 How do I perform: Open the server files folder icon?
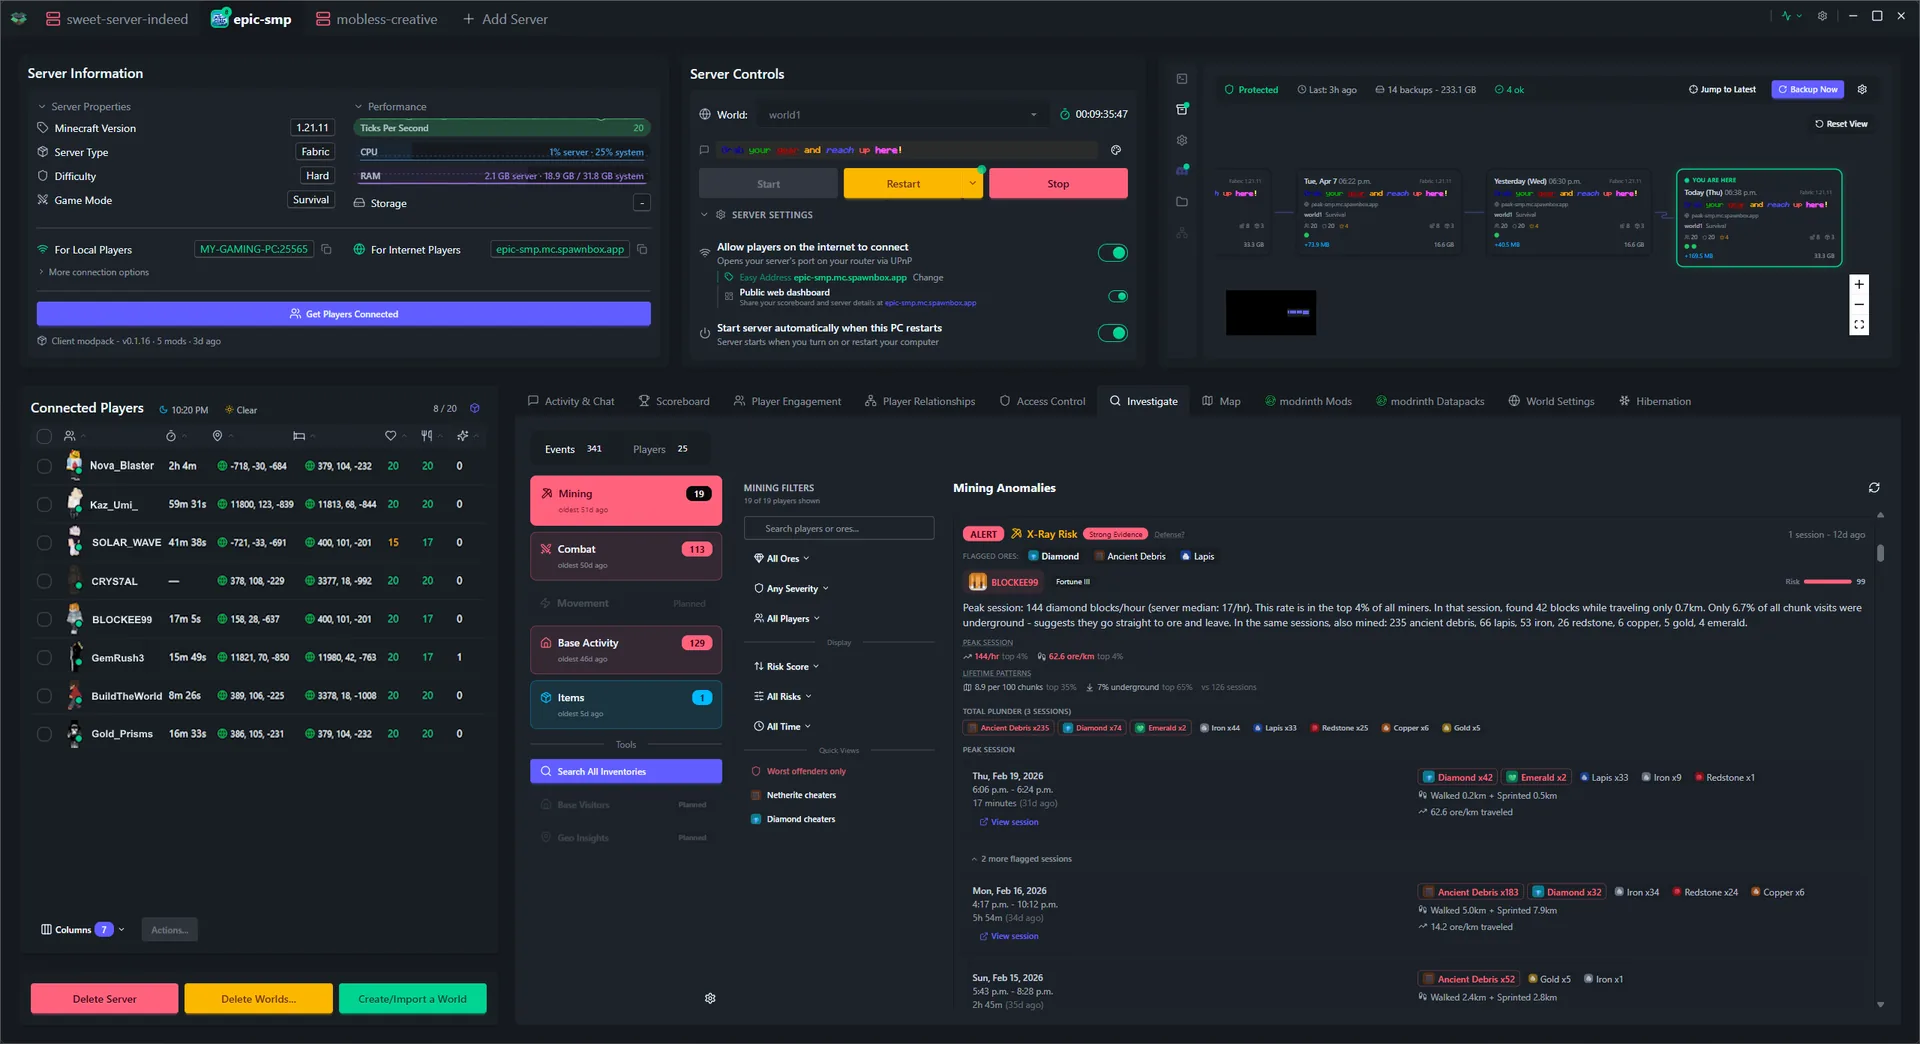(1181, 200)
